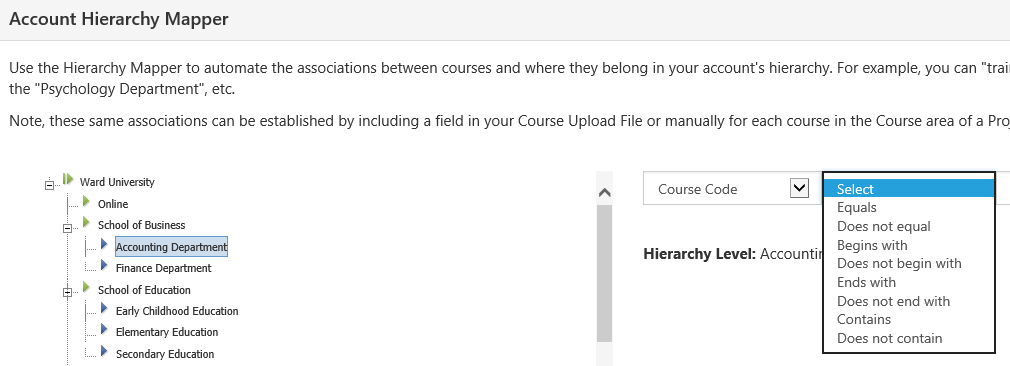Click the green arrow icon beside School of Education
This screenshot has height=366, width=1010.
[x=86, y=287]
